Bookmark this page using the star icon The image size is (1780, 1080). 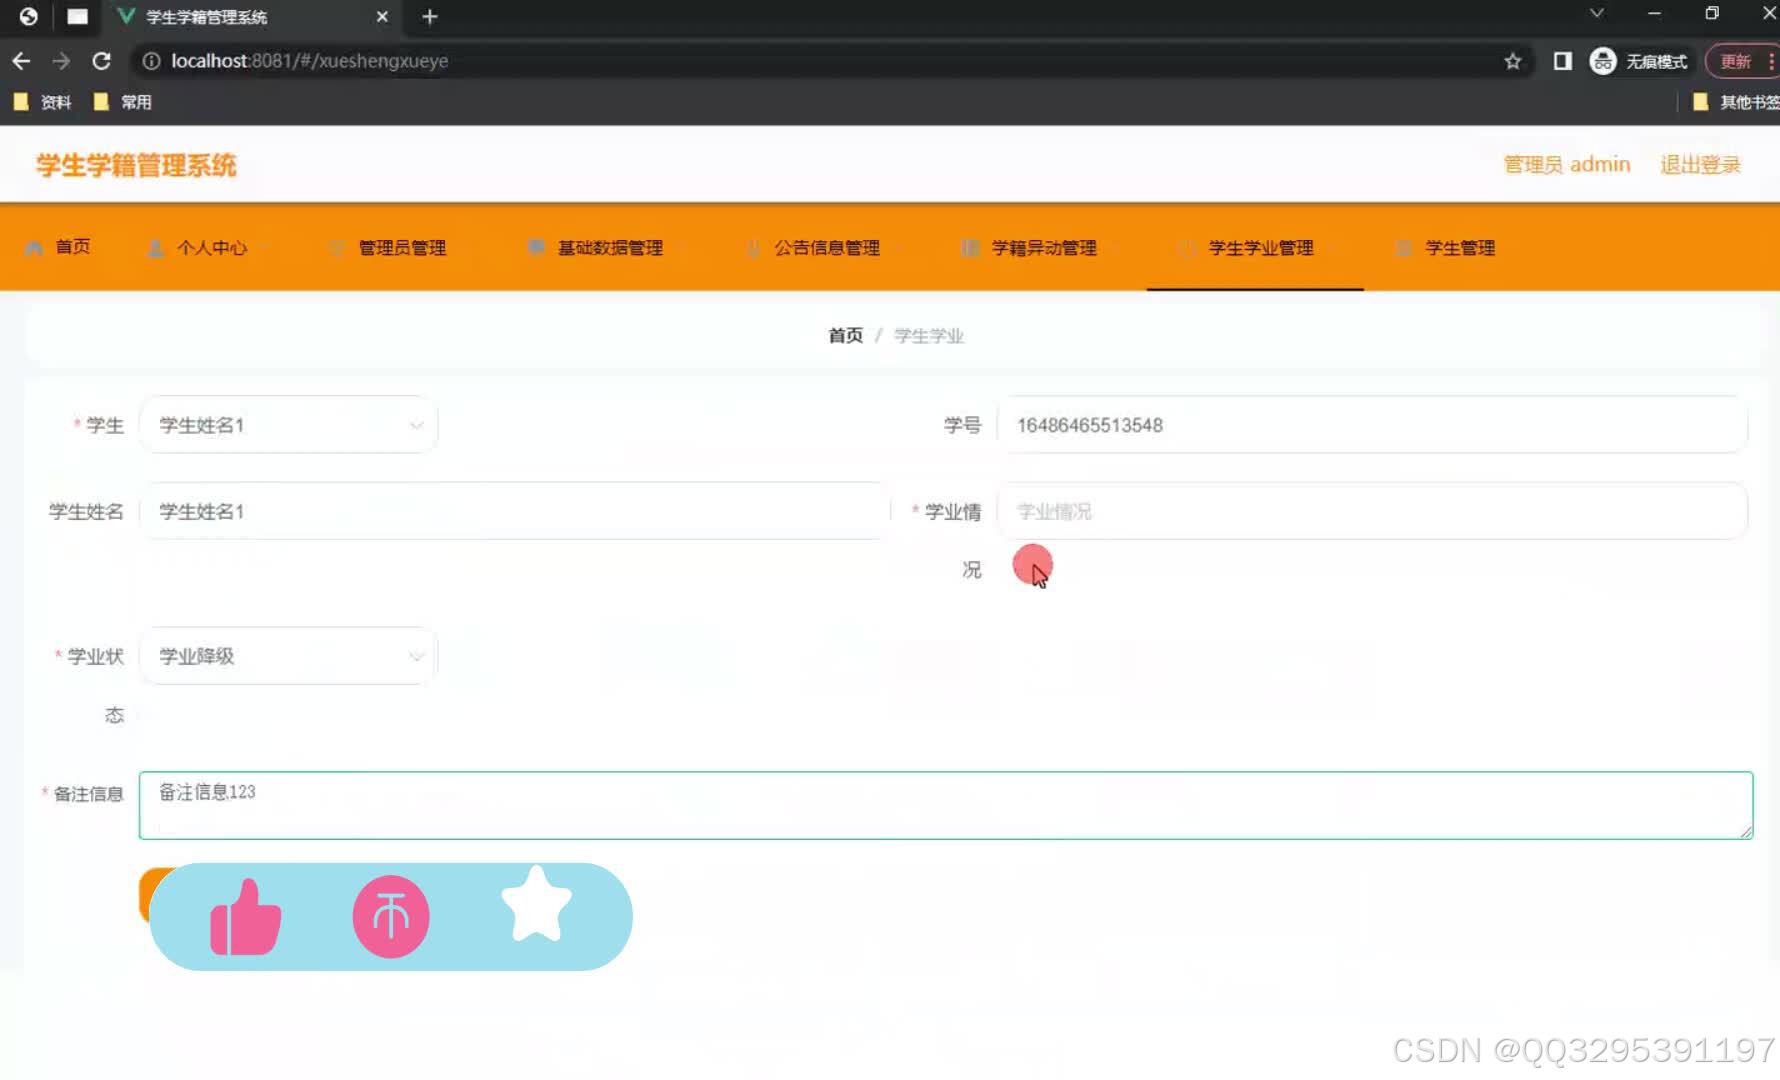pos(1512,61)
